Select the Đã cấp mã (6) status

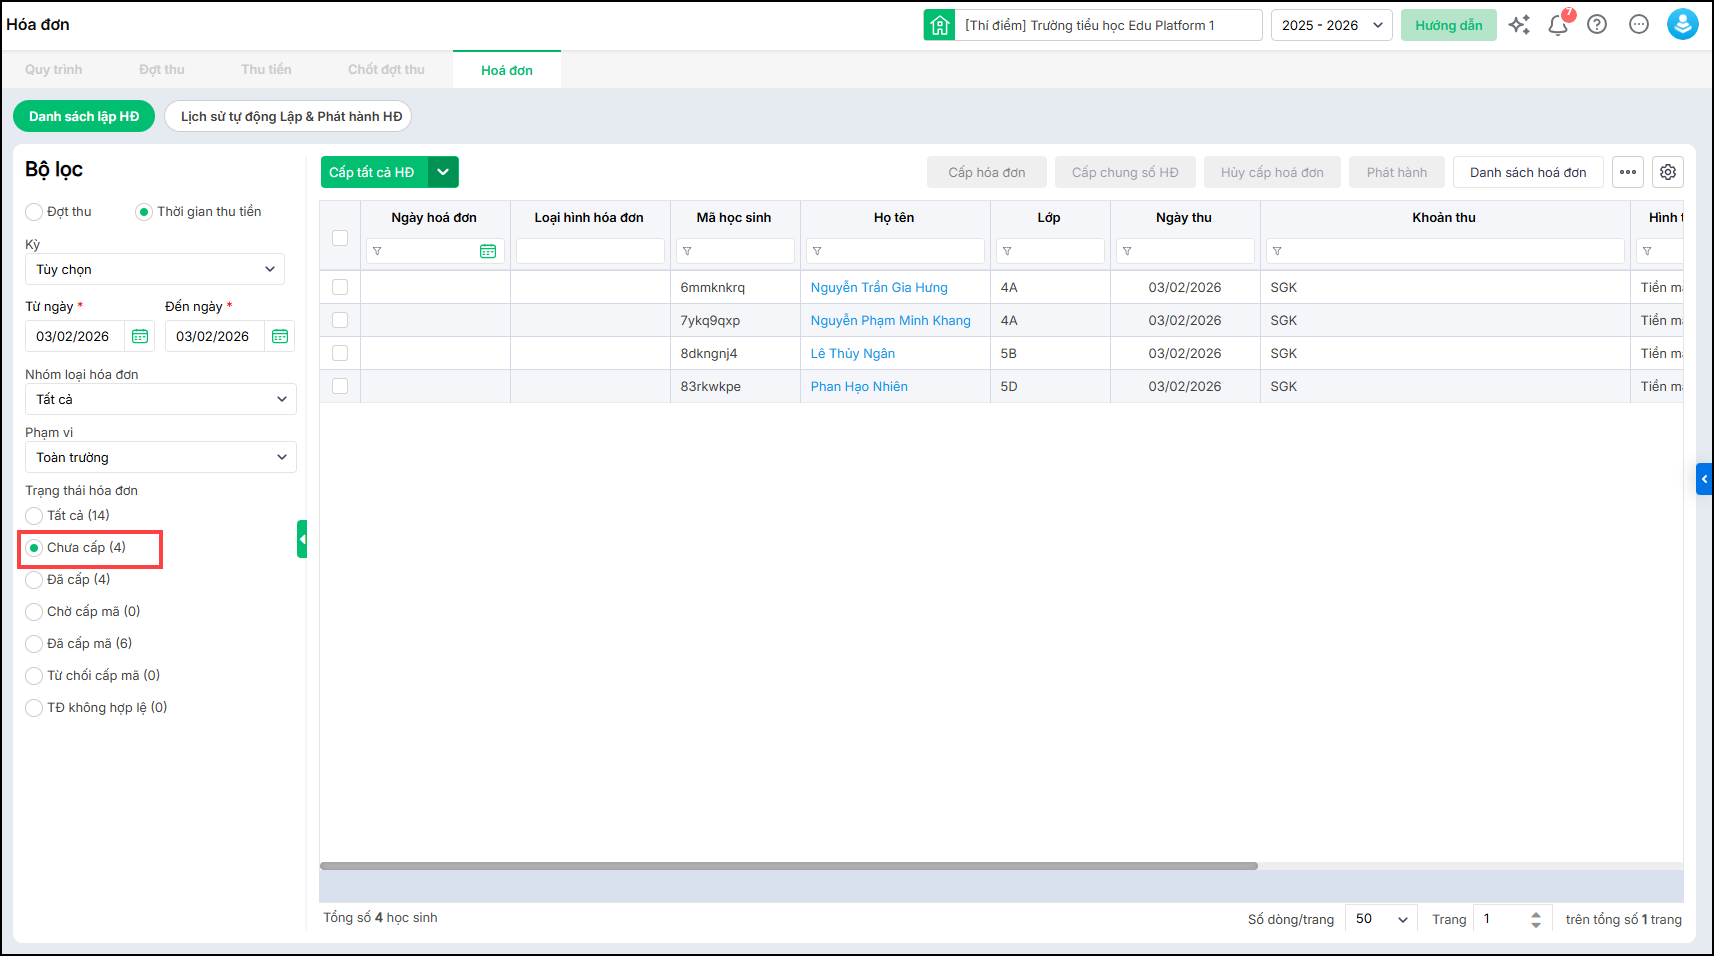click(35, 644)
